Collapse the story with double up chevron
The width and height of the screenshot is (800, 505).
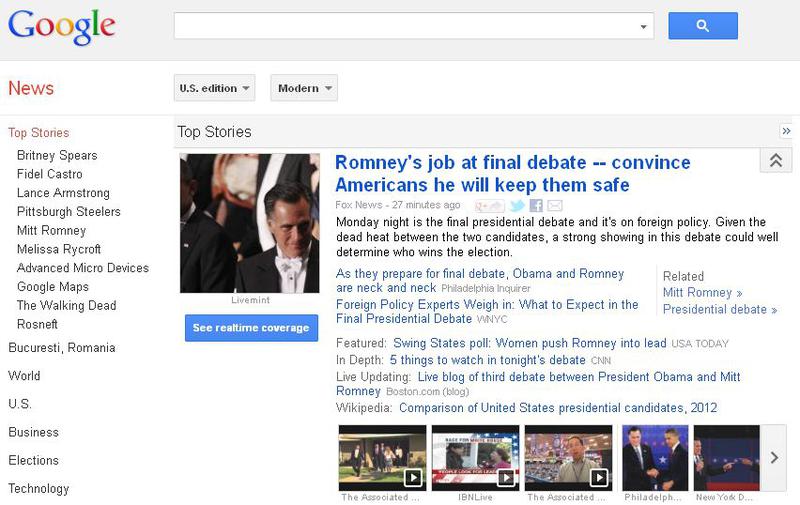point(776,161)
